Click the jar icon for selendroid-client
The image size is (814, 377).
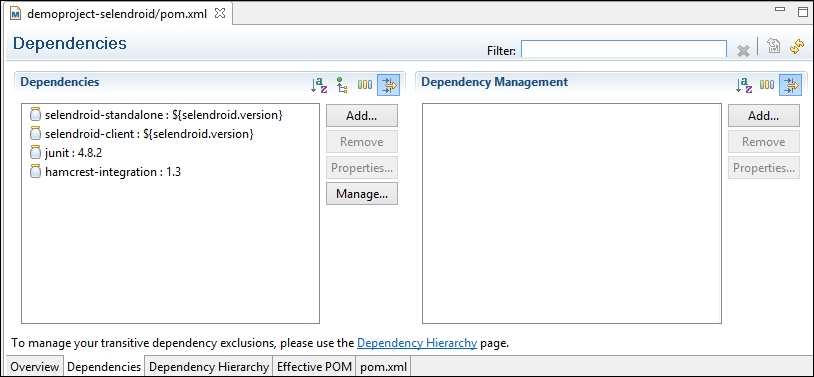35,133
